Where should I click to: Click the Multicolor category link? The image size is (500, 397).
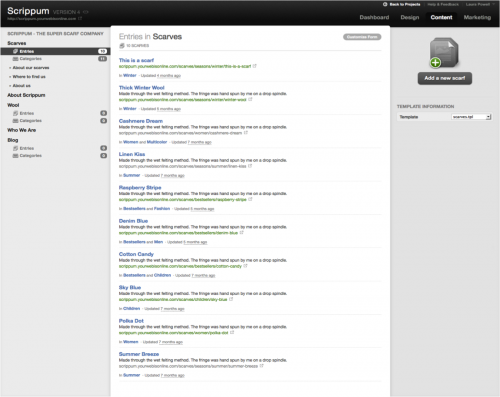(x=157, y=142)
